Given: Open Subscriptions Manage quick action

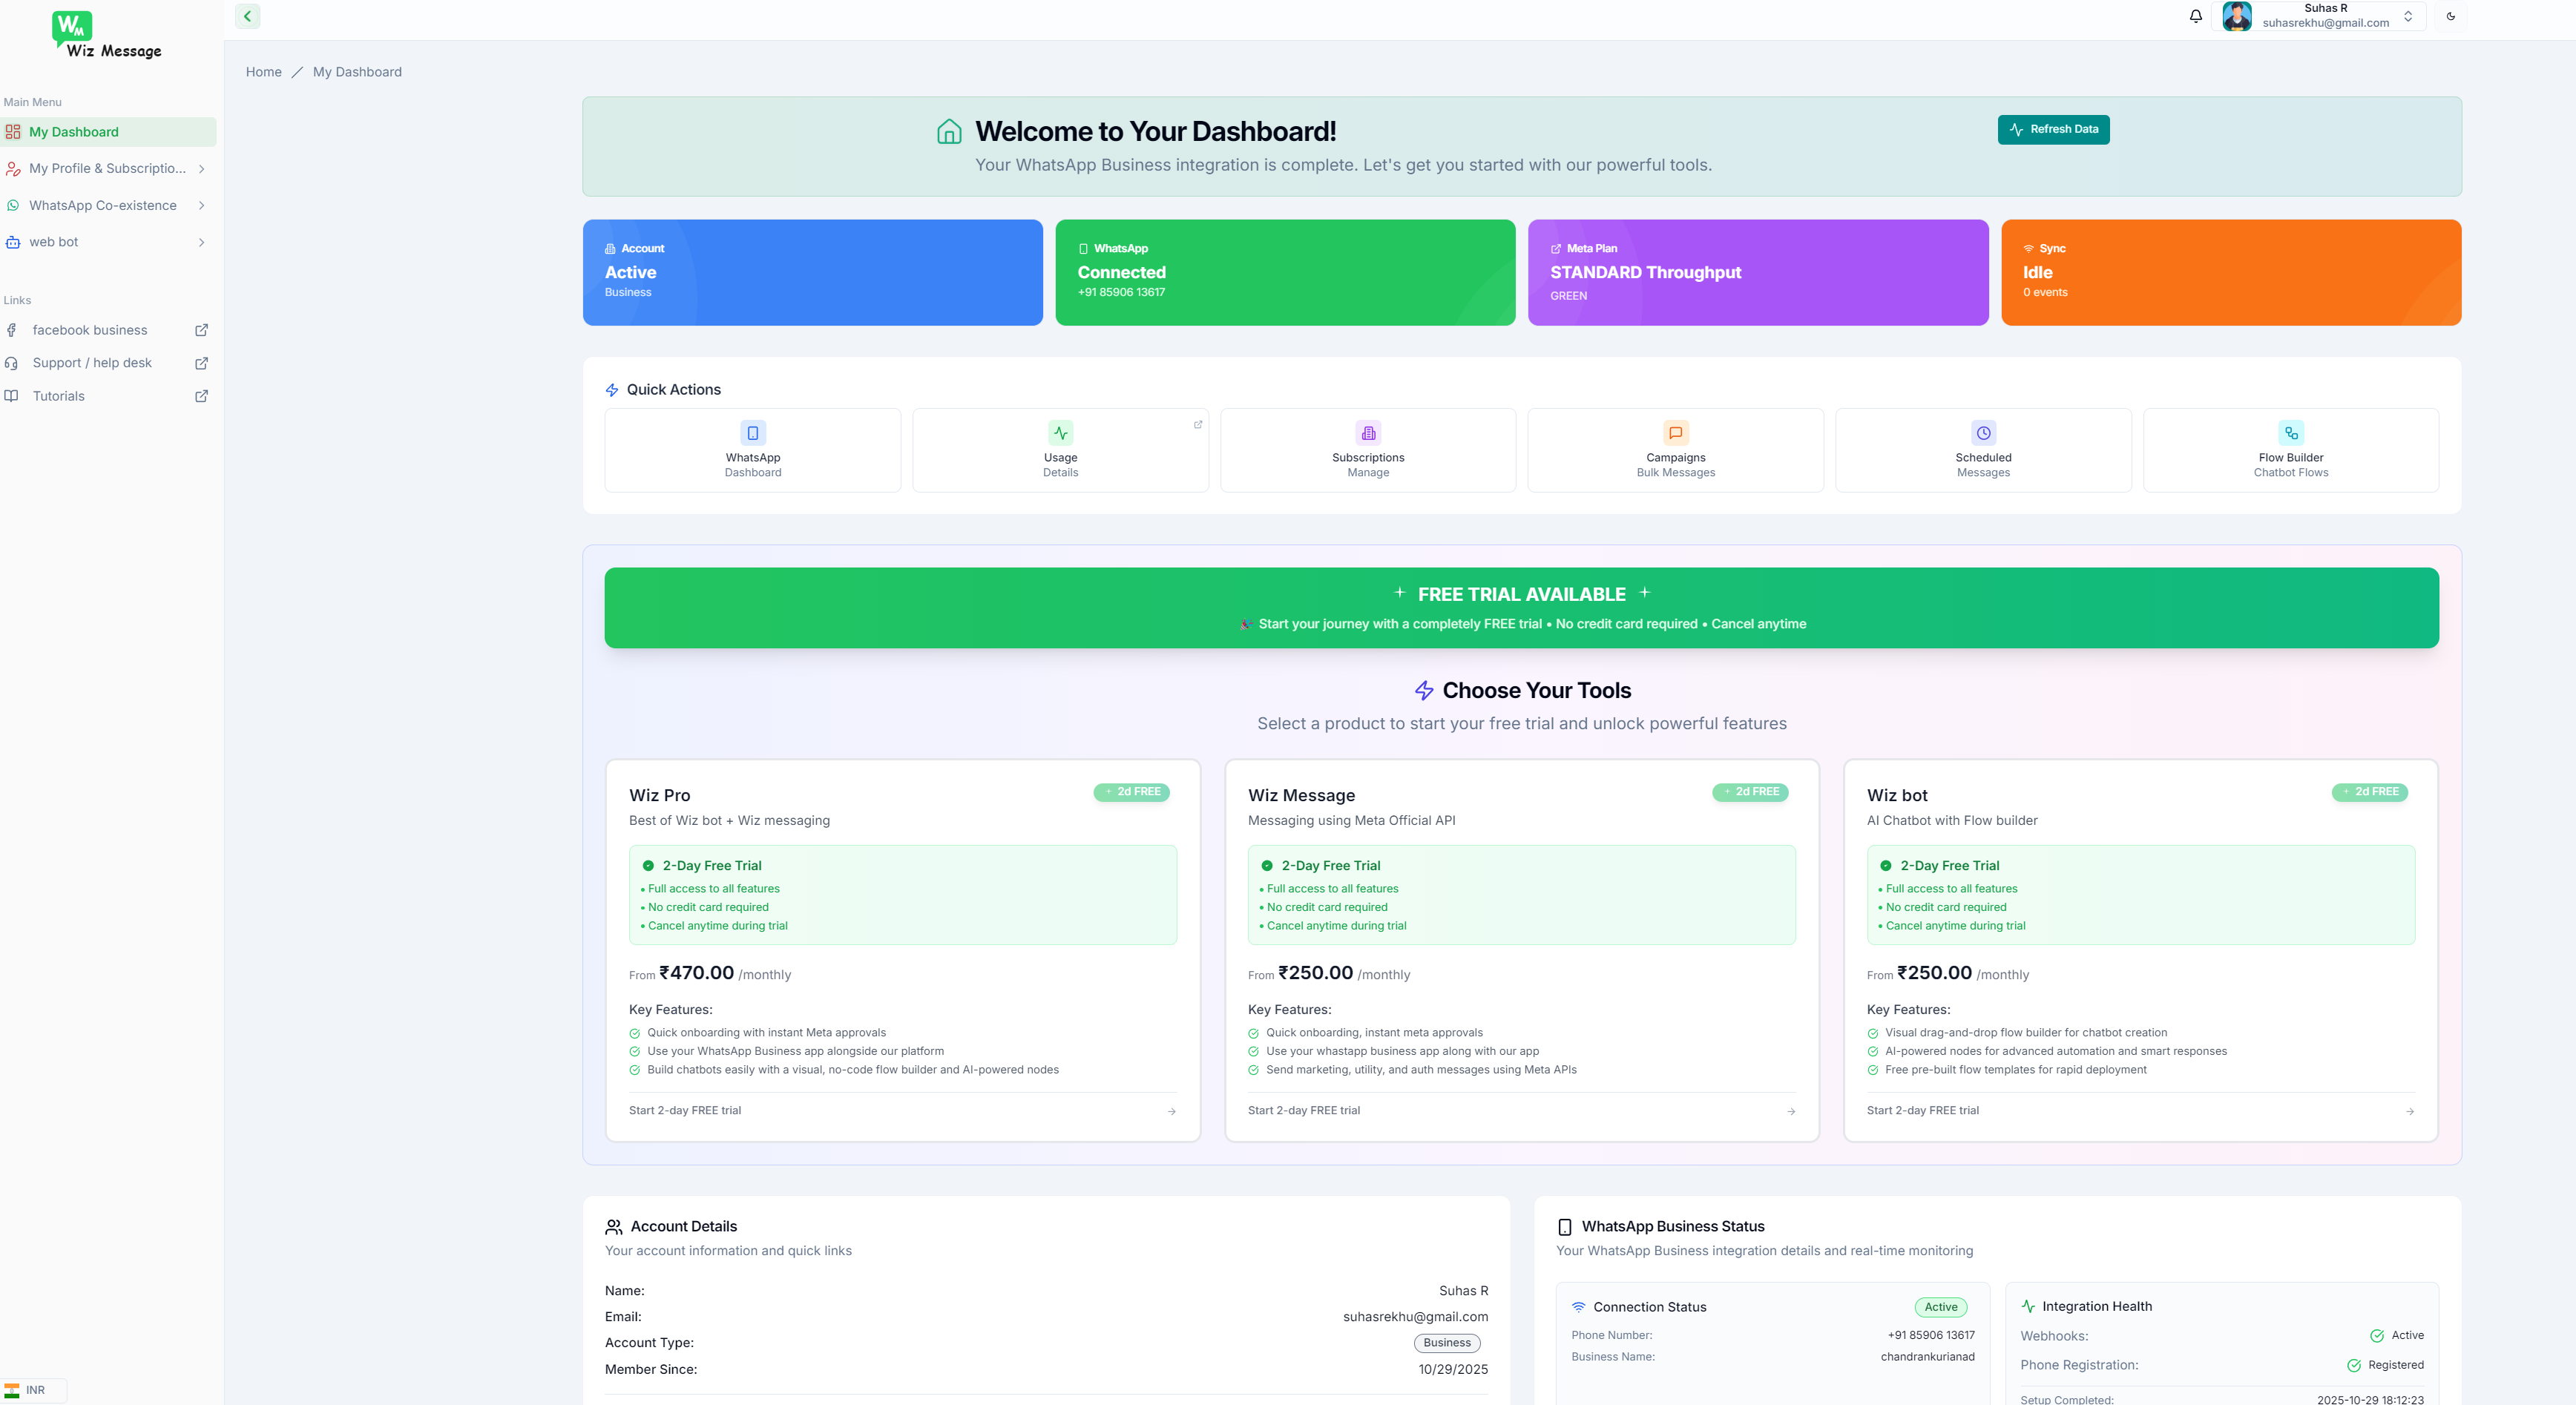Looking at the screenshot, I should (1367, 450).
